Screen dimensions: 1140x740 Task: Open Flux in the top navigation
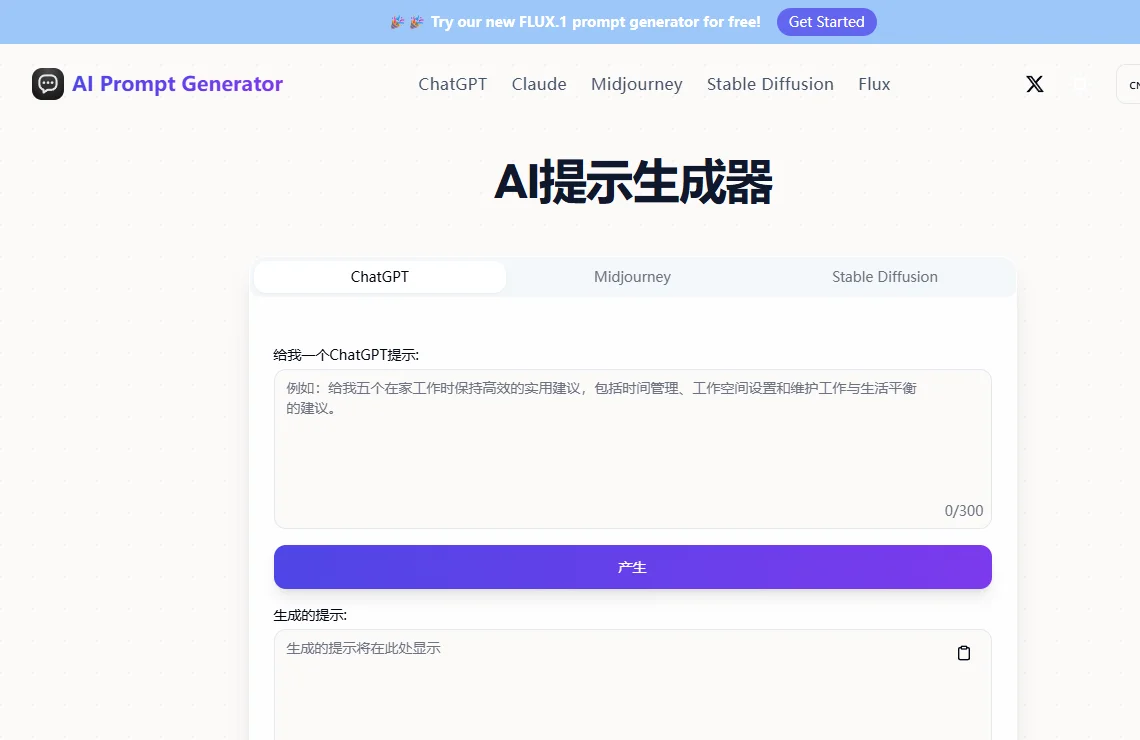pos(874,84)
